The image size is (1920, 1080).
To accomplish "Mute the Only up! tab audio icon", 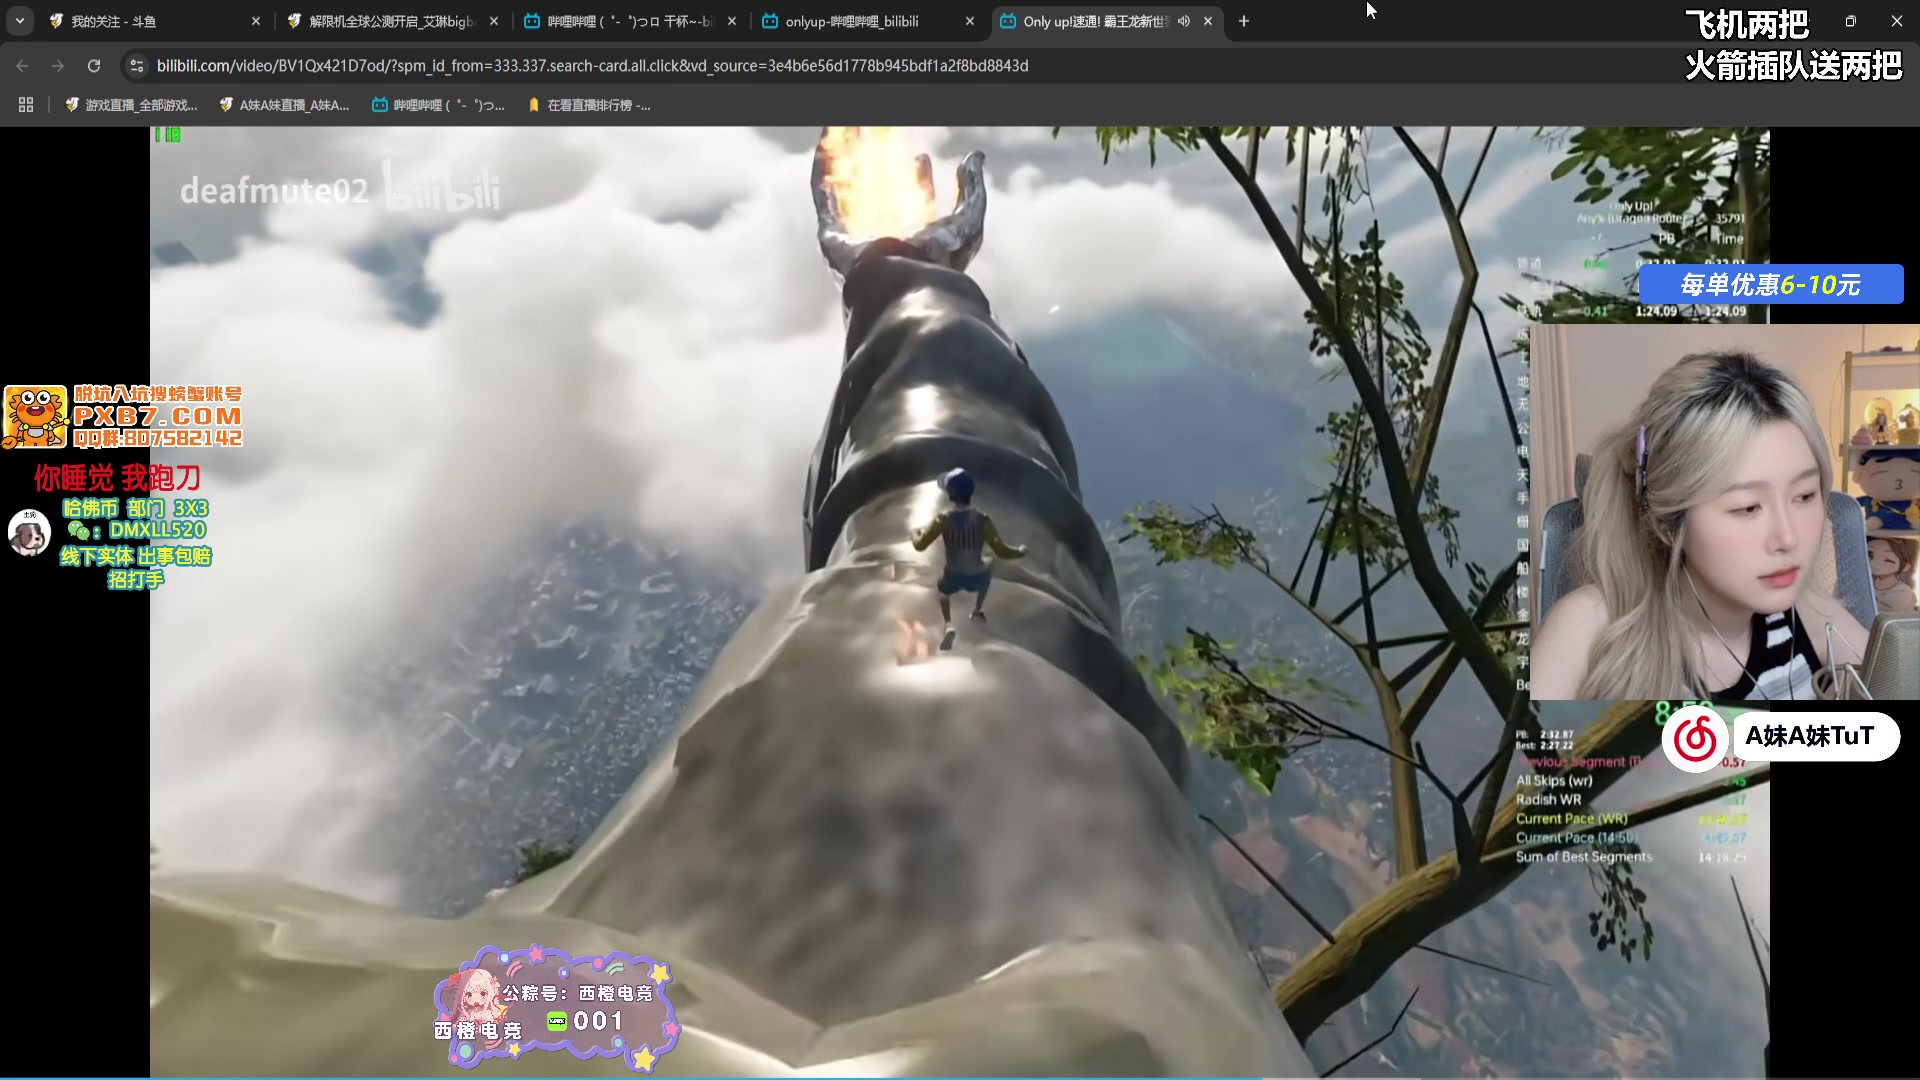I will pyautogui.click(x=1184, y=21).
